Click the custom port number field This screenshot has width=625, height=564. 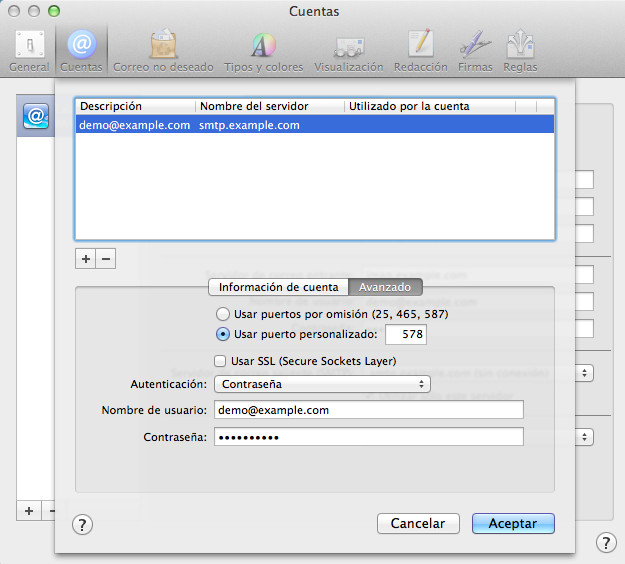(x=405, y=334)
